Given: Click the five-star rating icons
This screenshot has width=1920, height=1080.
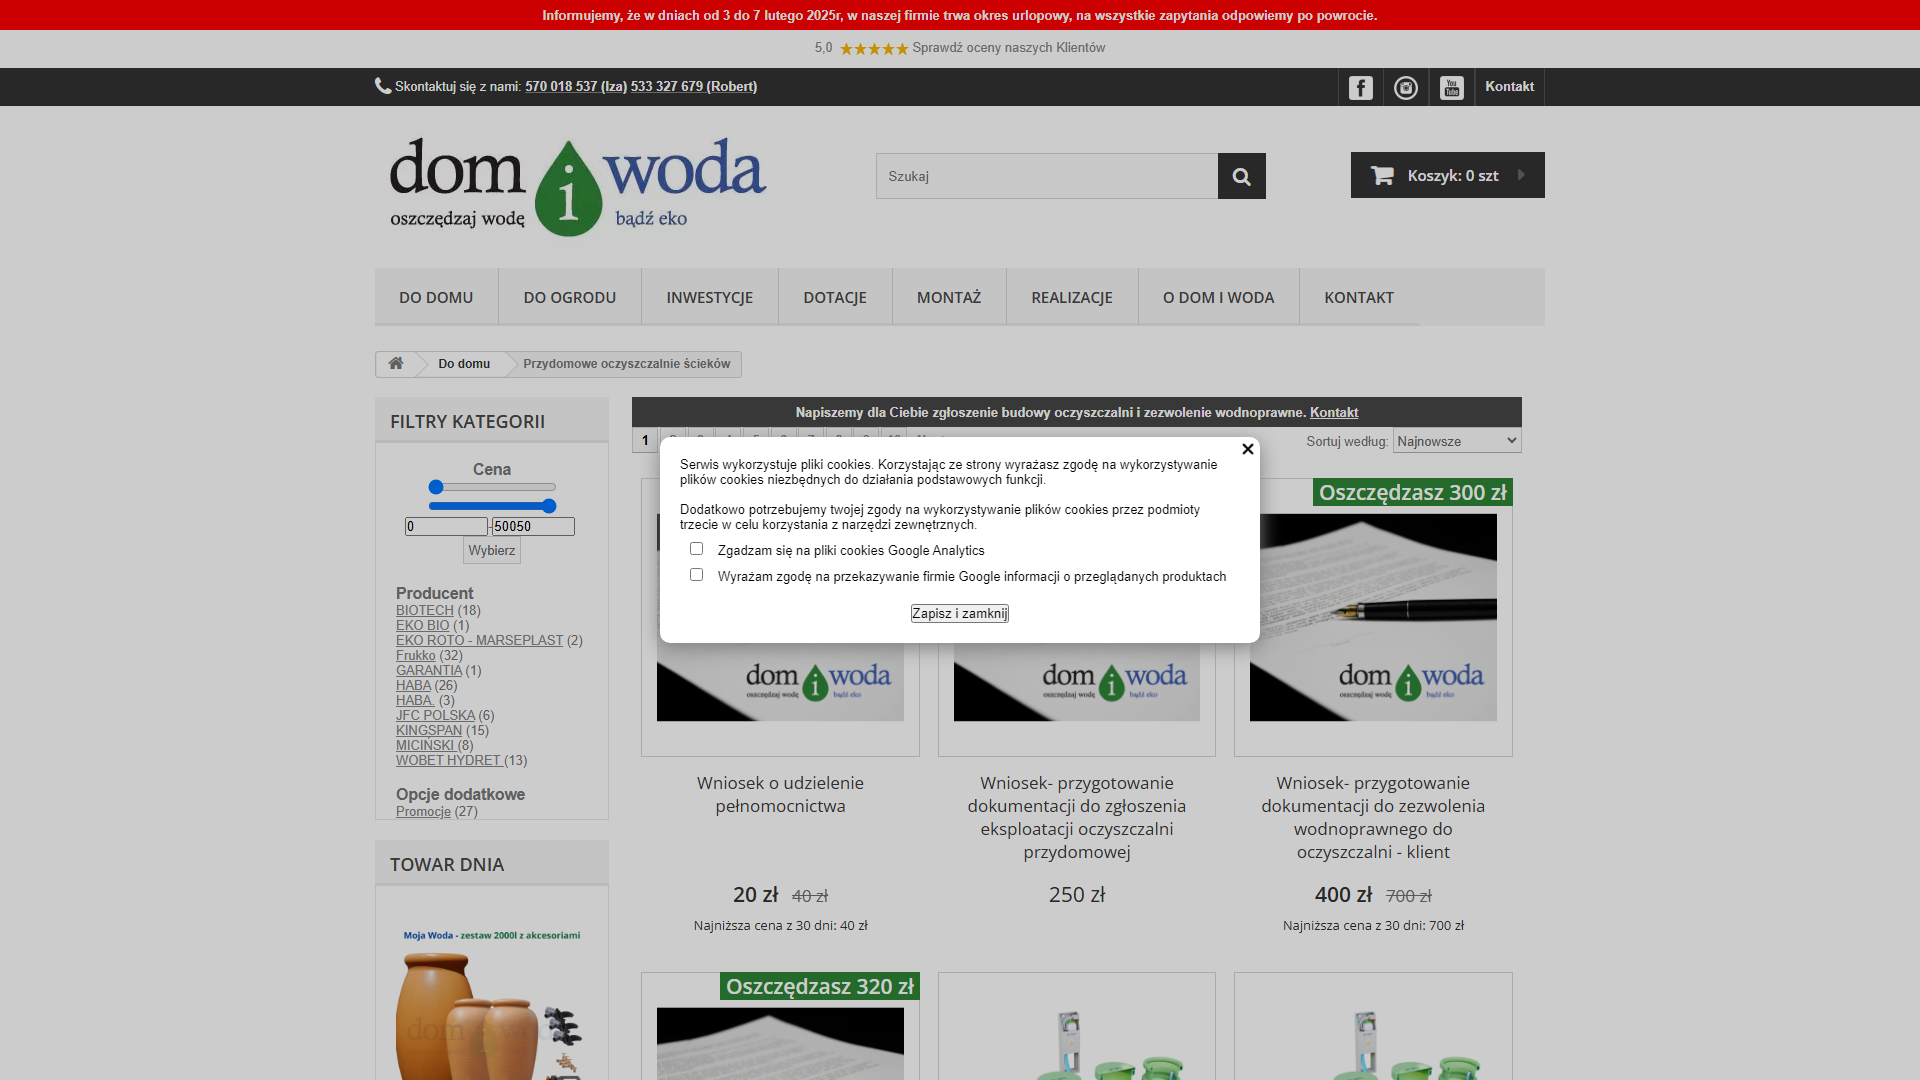Looking at the screenshot, I should coord(873,48).
